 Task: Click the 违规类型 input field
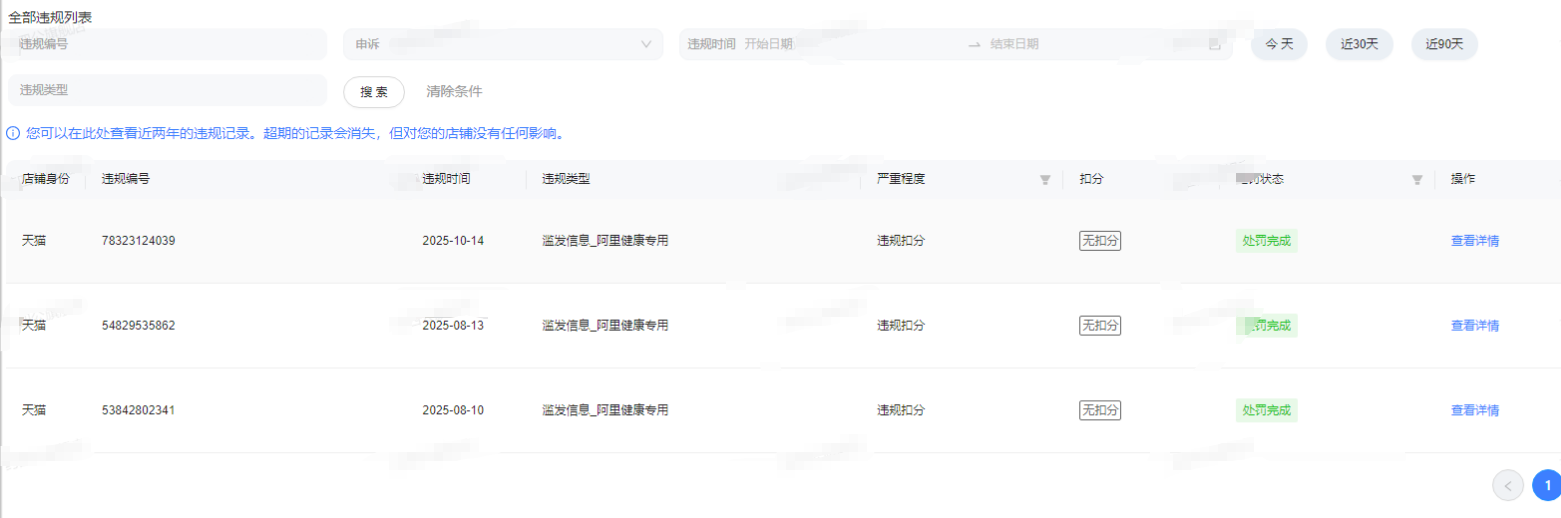(x=167, y=90)
